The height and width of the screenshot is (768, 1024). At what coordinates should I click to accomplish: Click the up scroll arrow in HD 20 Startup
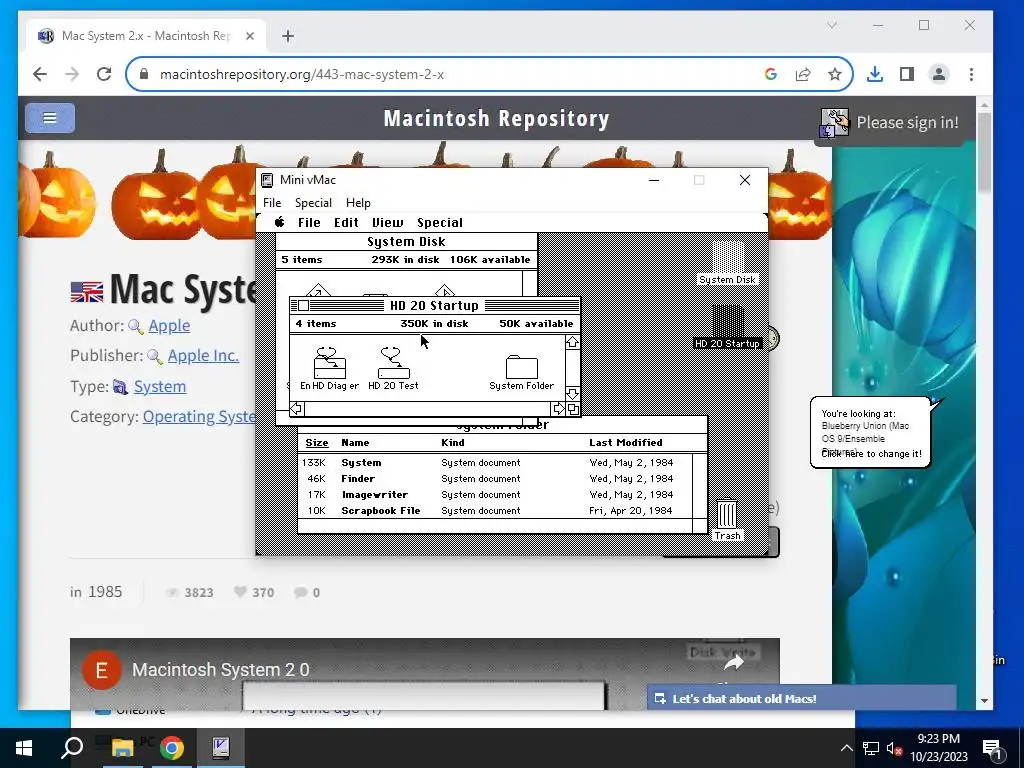point(573,342)
